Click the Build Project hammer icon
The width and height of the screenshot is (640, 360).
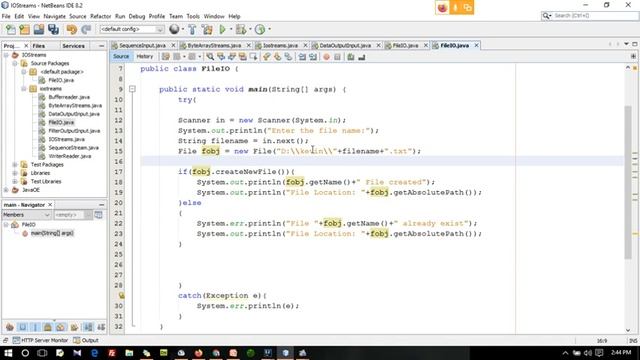(x=192, y=29)
